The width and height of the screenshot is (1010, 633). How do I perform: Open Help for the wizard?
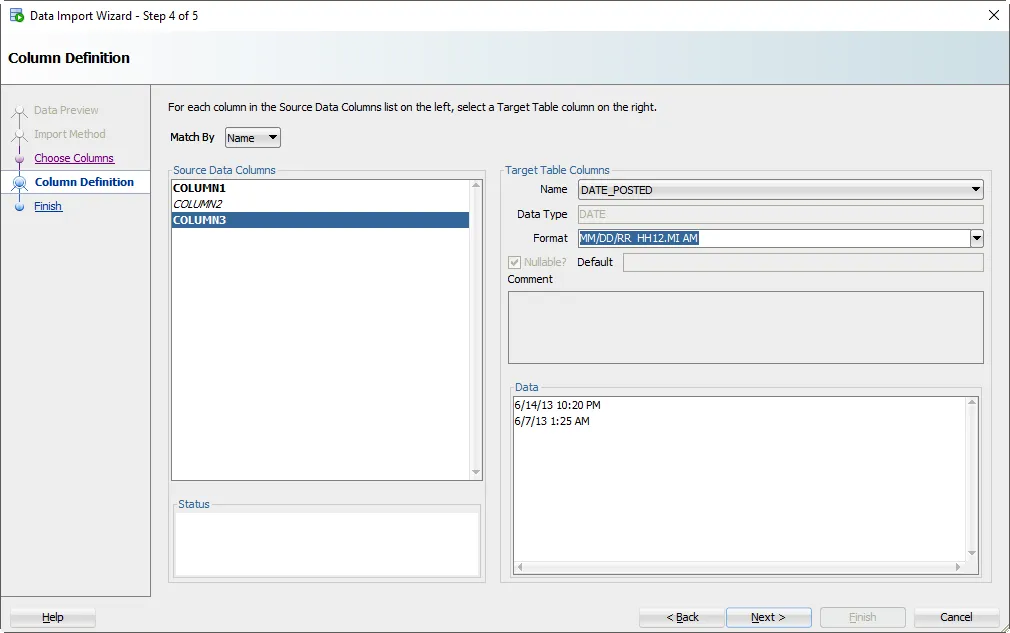53,617
